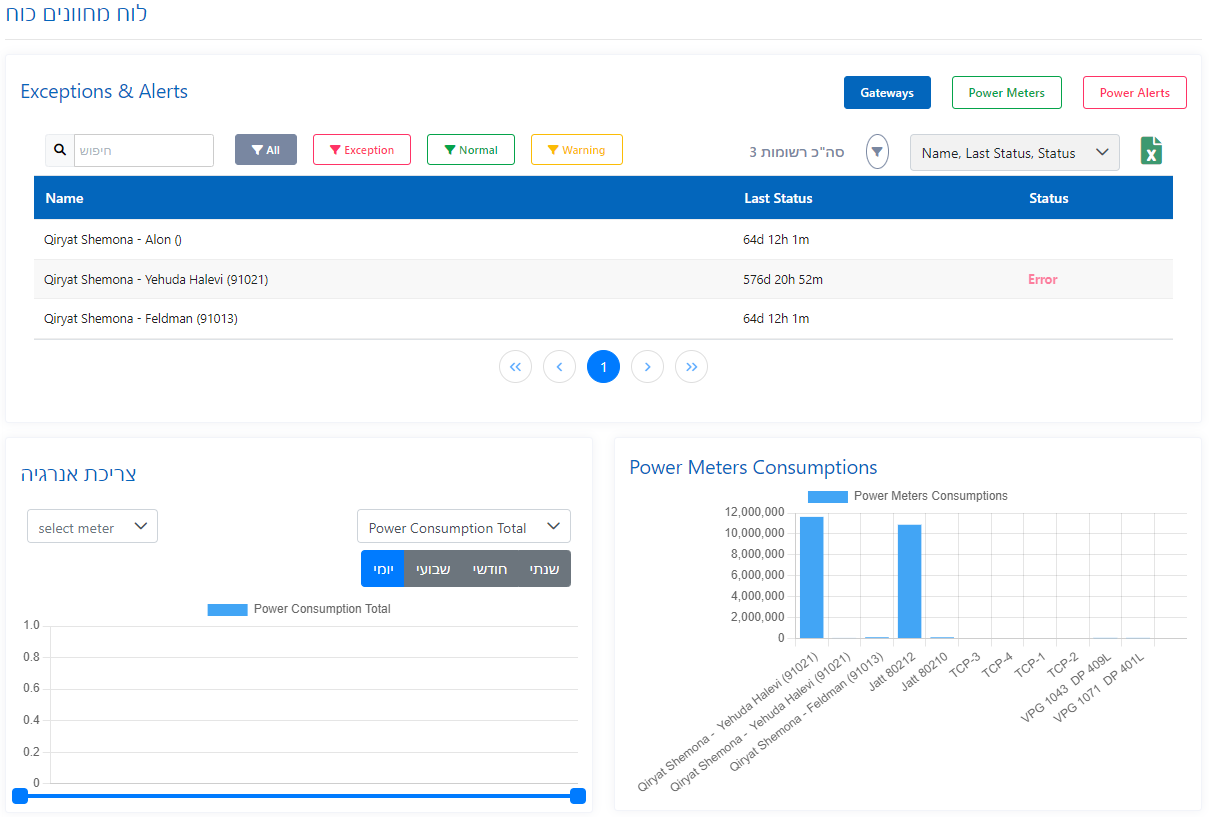Click the left handle of the range slider
The width and height of the screenshot is (1209, 817).
[20, 796]
